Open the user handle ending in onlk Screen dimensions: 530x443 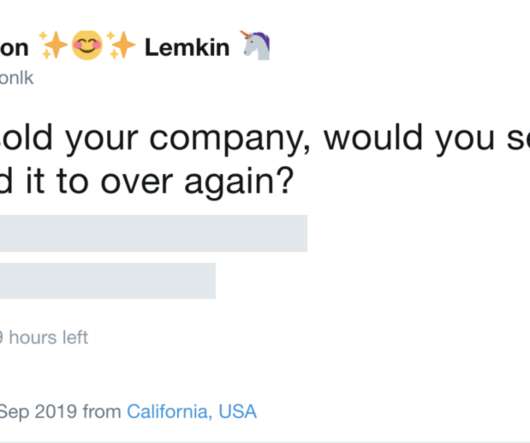click(x=16, y=78)
